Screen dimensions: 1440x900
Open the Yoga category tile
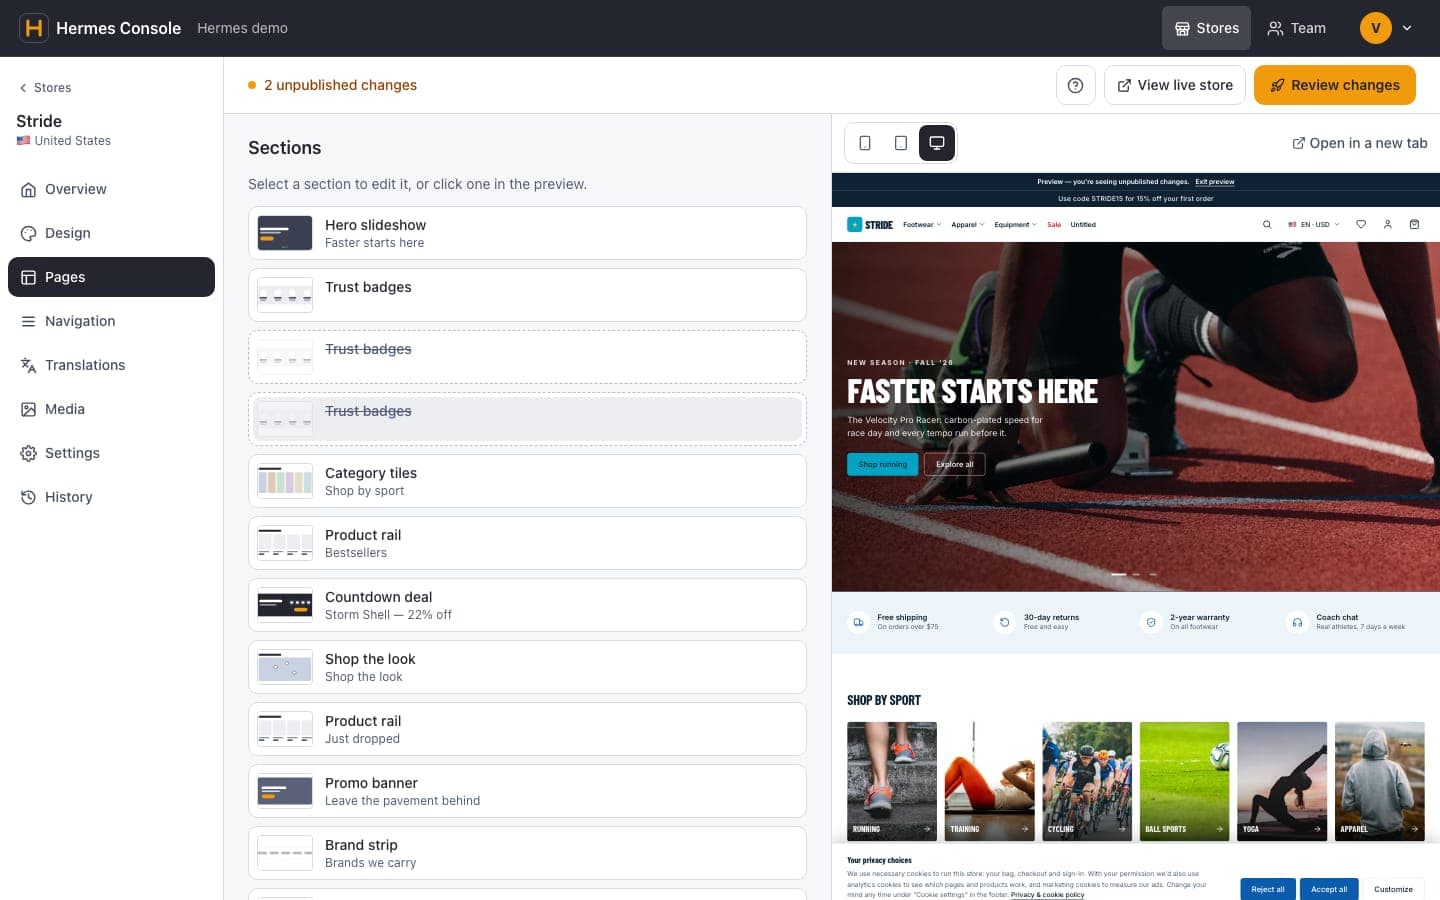pyautogui.click(x=1282, y=781)
